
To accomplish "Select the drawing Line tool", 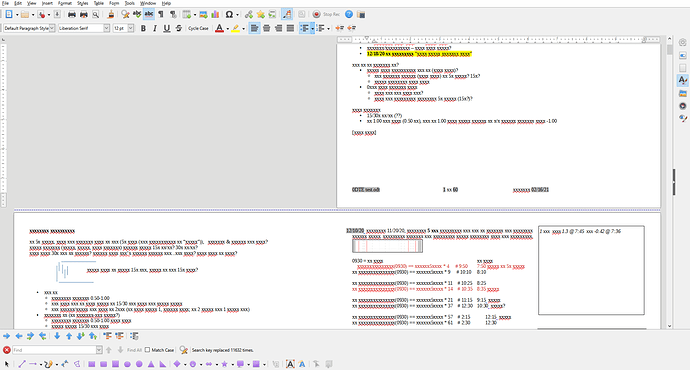I will (22, 364).
